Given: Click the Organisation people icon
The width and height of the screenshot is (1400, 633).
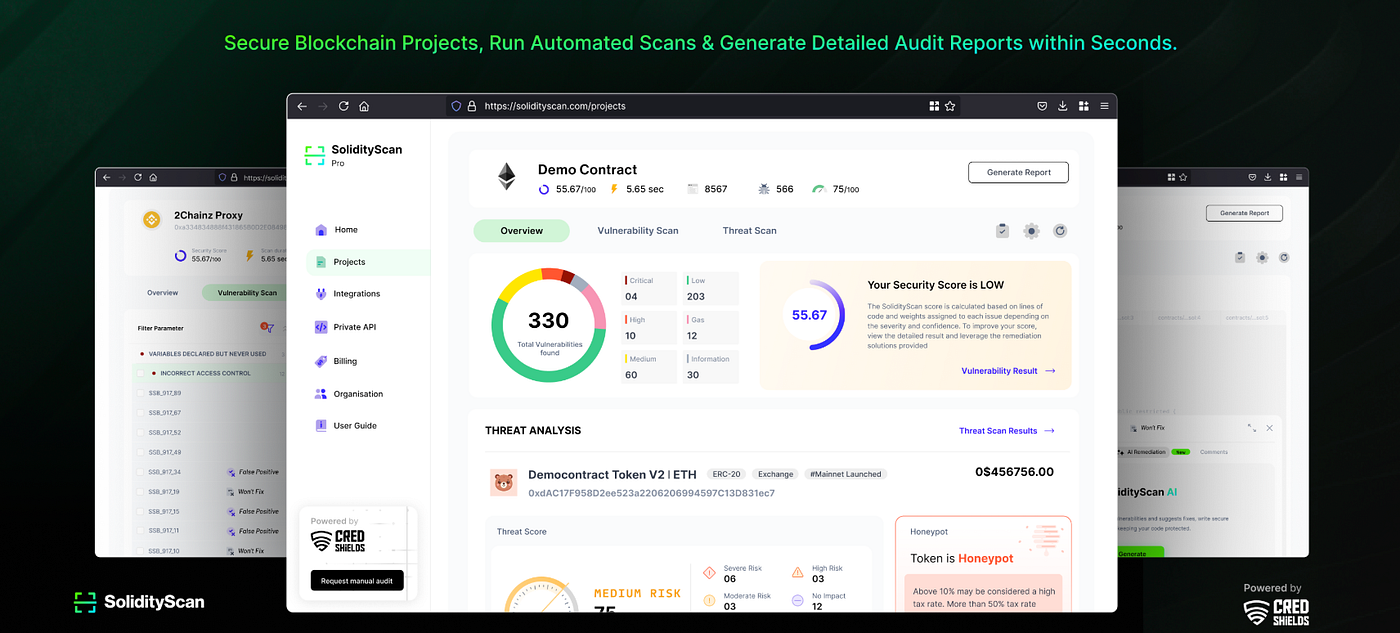Looking at the screenshot, I should point(321,394).
